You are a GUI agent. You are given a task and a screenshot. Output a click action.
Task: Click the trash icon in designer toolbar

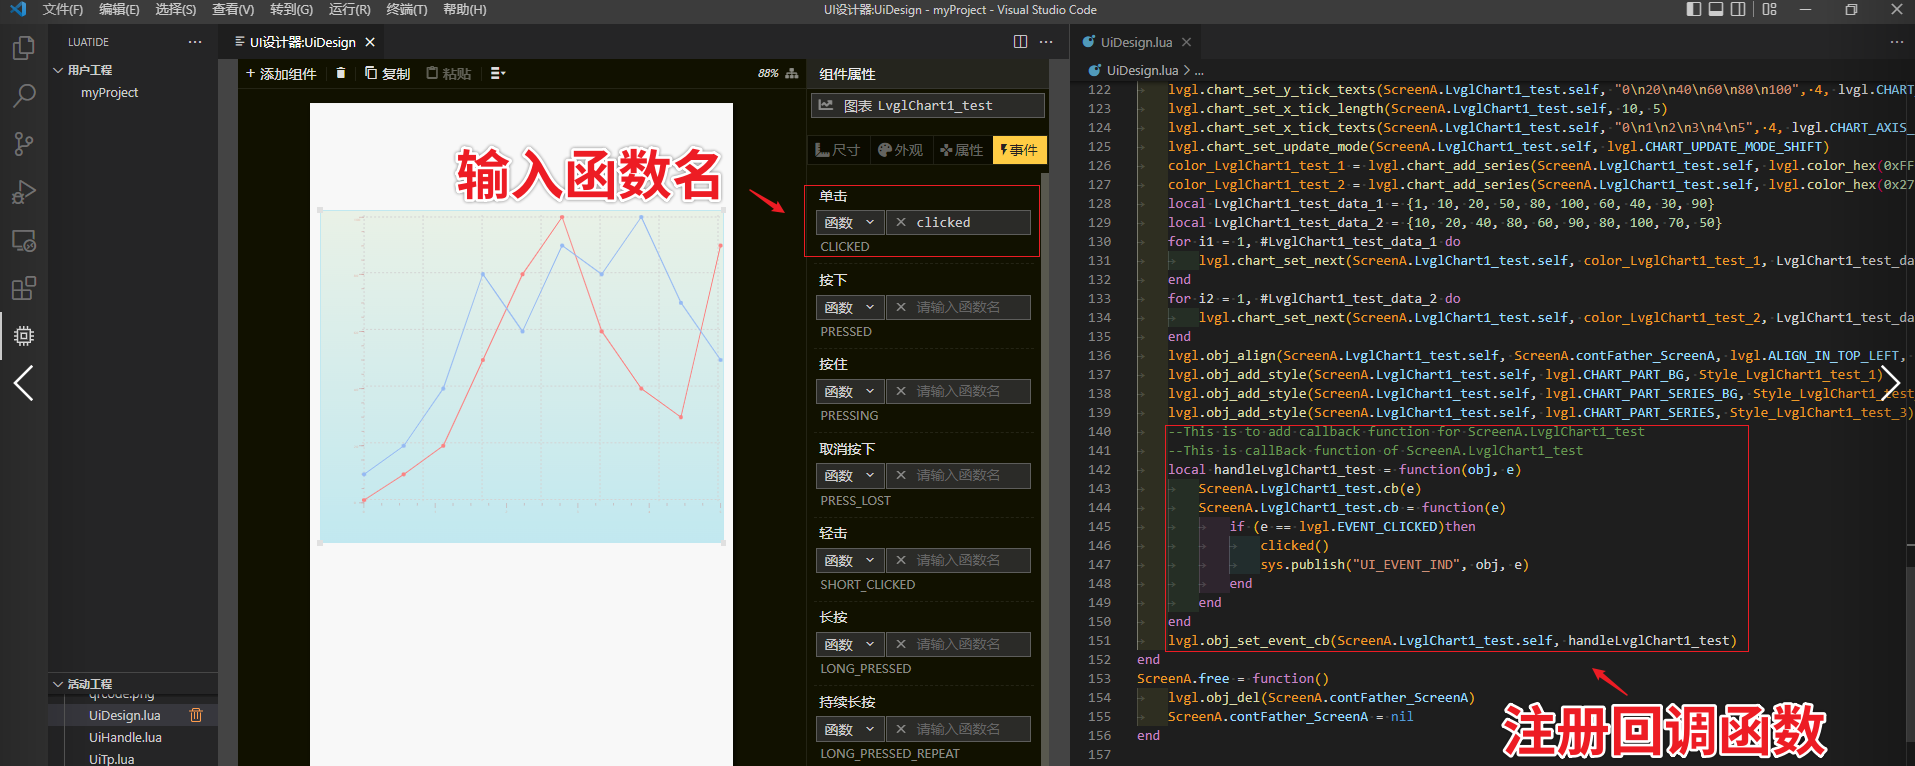coord(341,73)
